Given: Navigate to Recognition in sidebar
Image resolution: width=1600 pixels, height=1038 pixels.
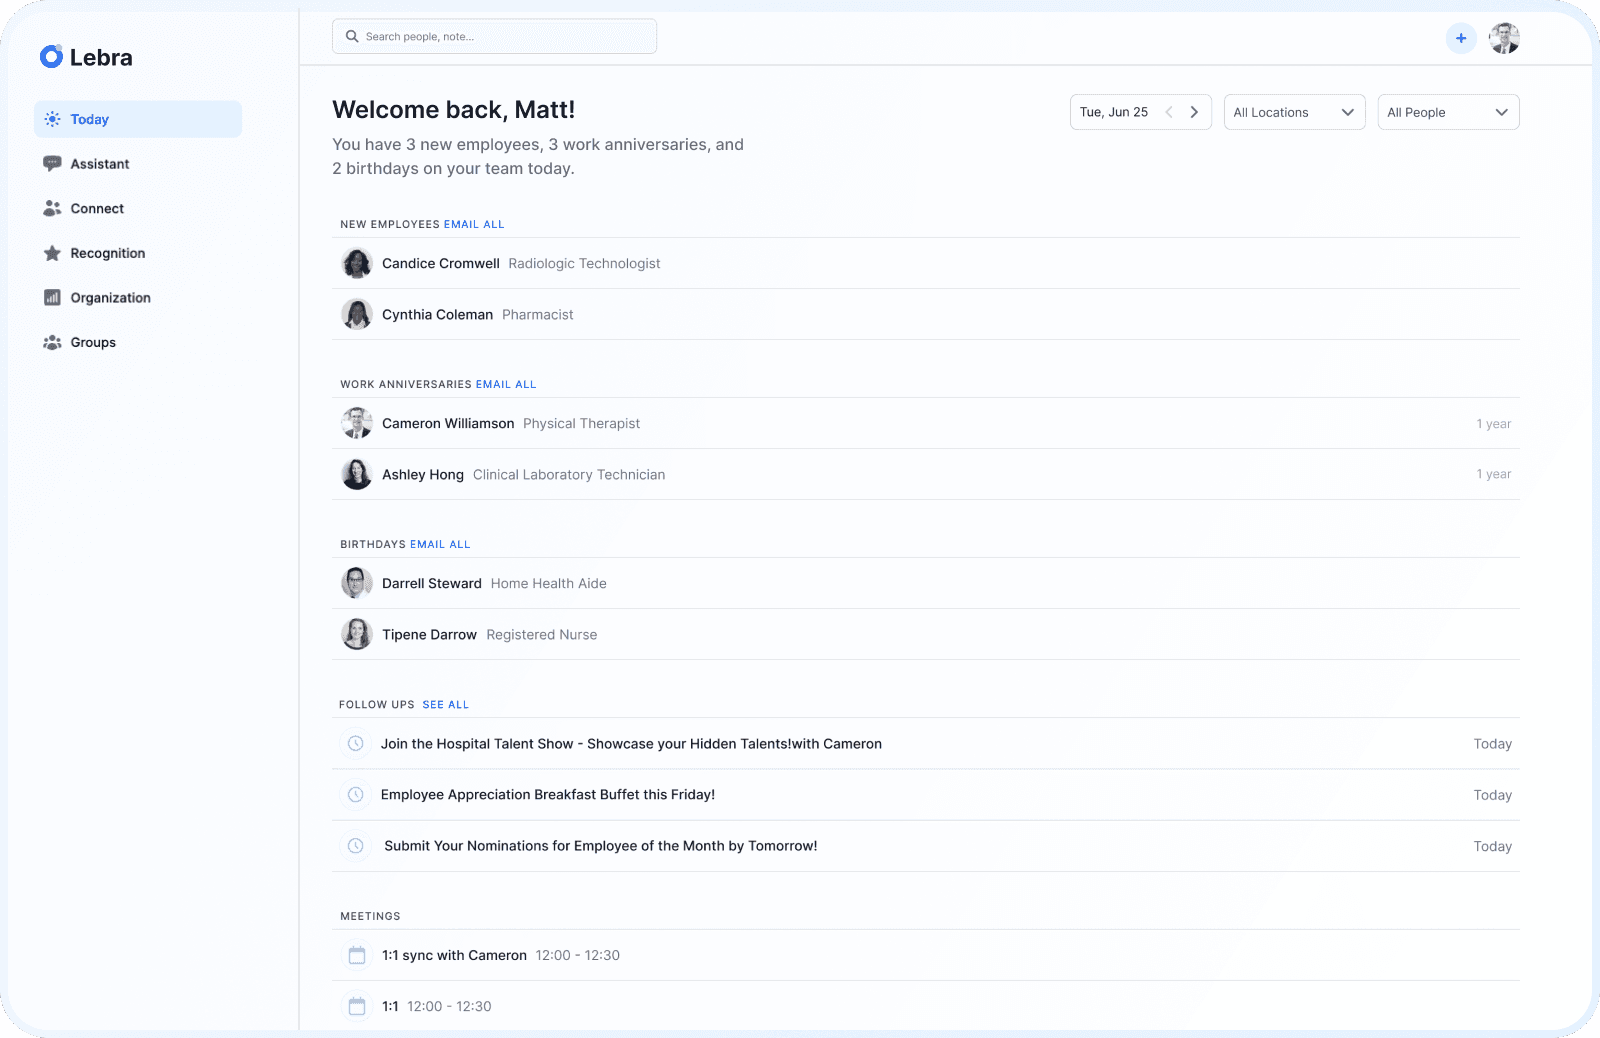Looking at the screenshot, I should 107,253.
